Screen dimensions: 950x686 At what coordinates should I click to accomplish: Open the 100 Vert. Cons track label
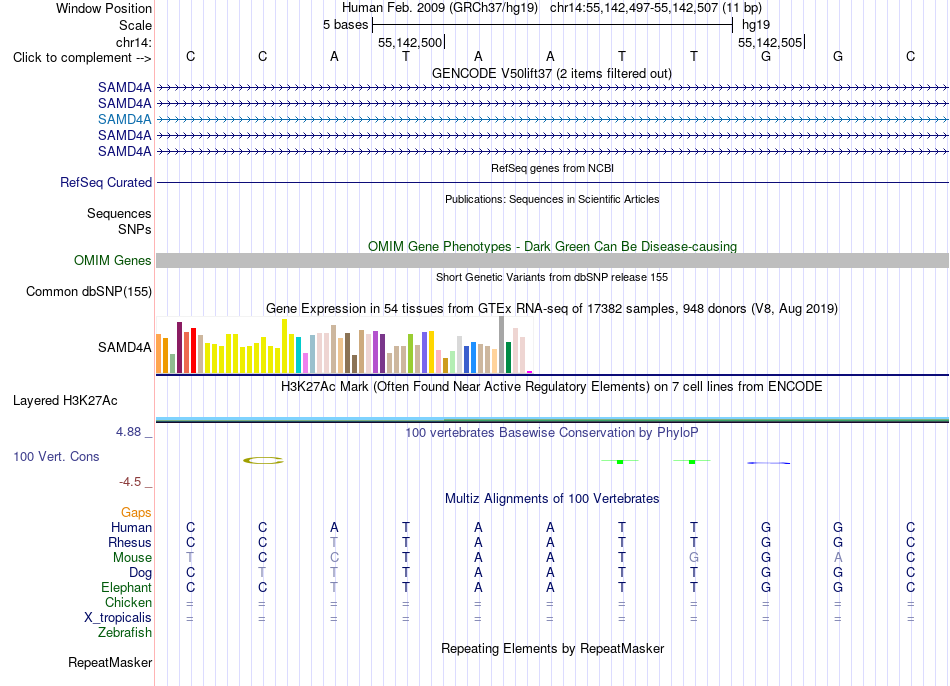[x=56, y=456]
